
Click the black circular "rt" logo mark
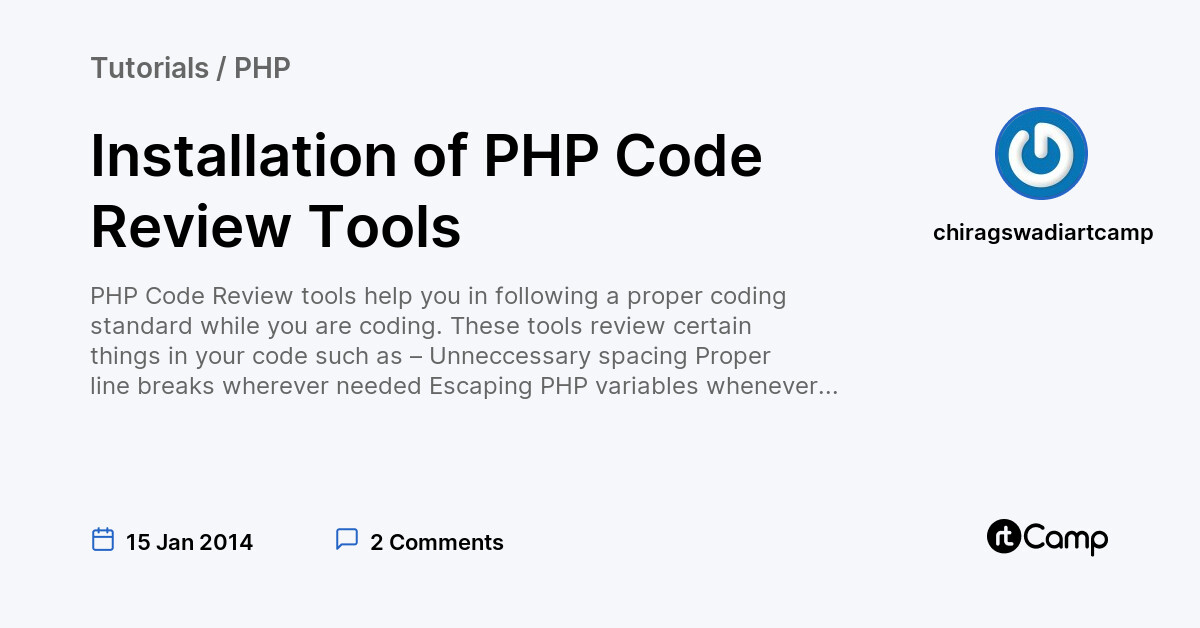click(x=1003, y=537)
